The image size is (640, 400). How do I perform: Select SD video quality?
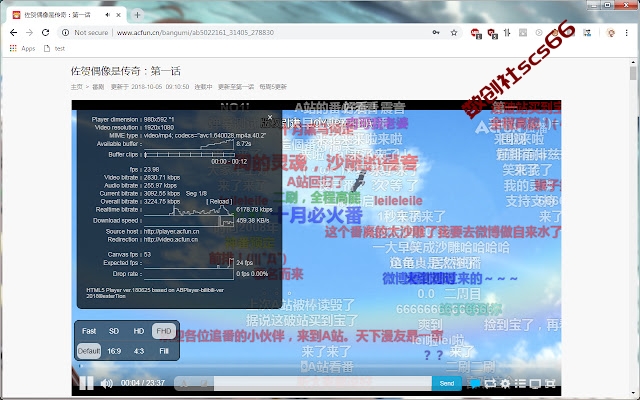point(114,331)
